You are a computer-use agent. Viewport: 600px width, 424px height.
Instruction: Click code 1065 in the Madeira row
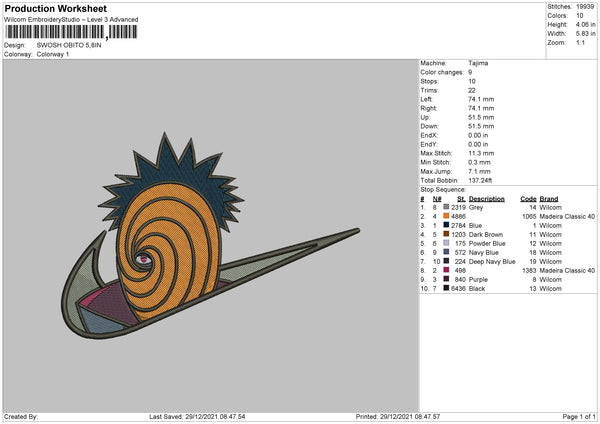pos(529,217)
